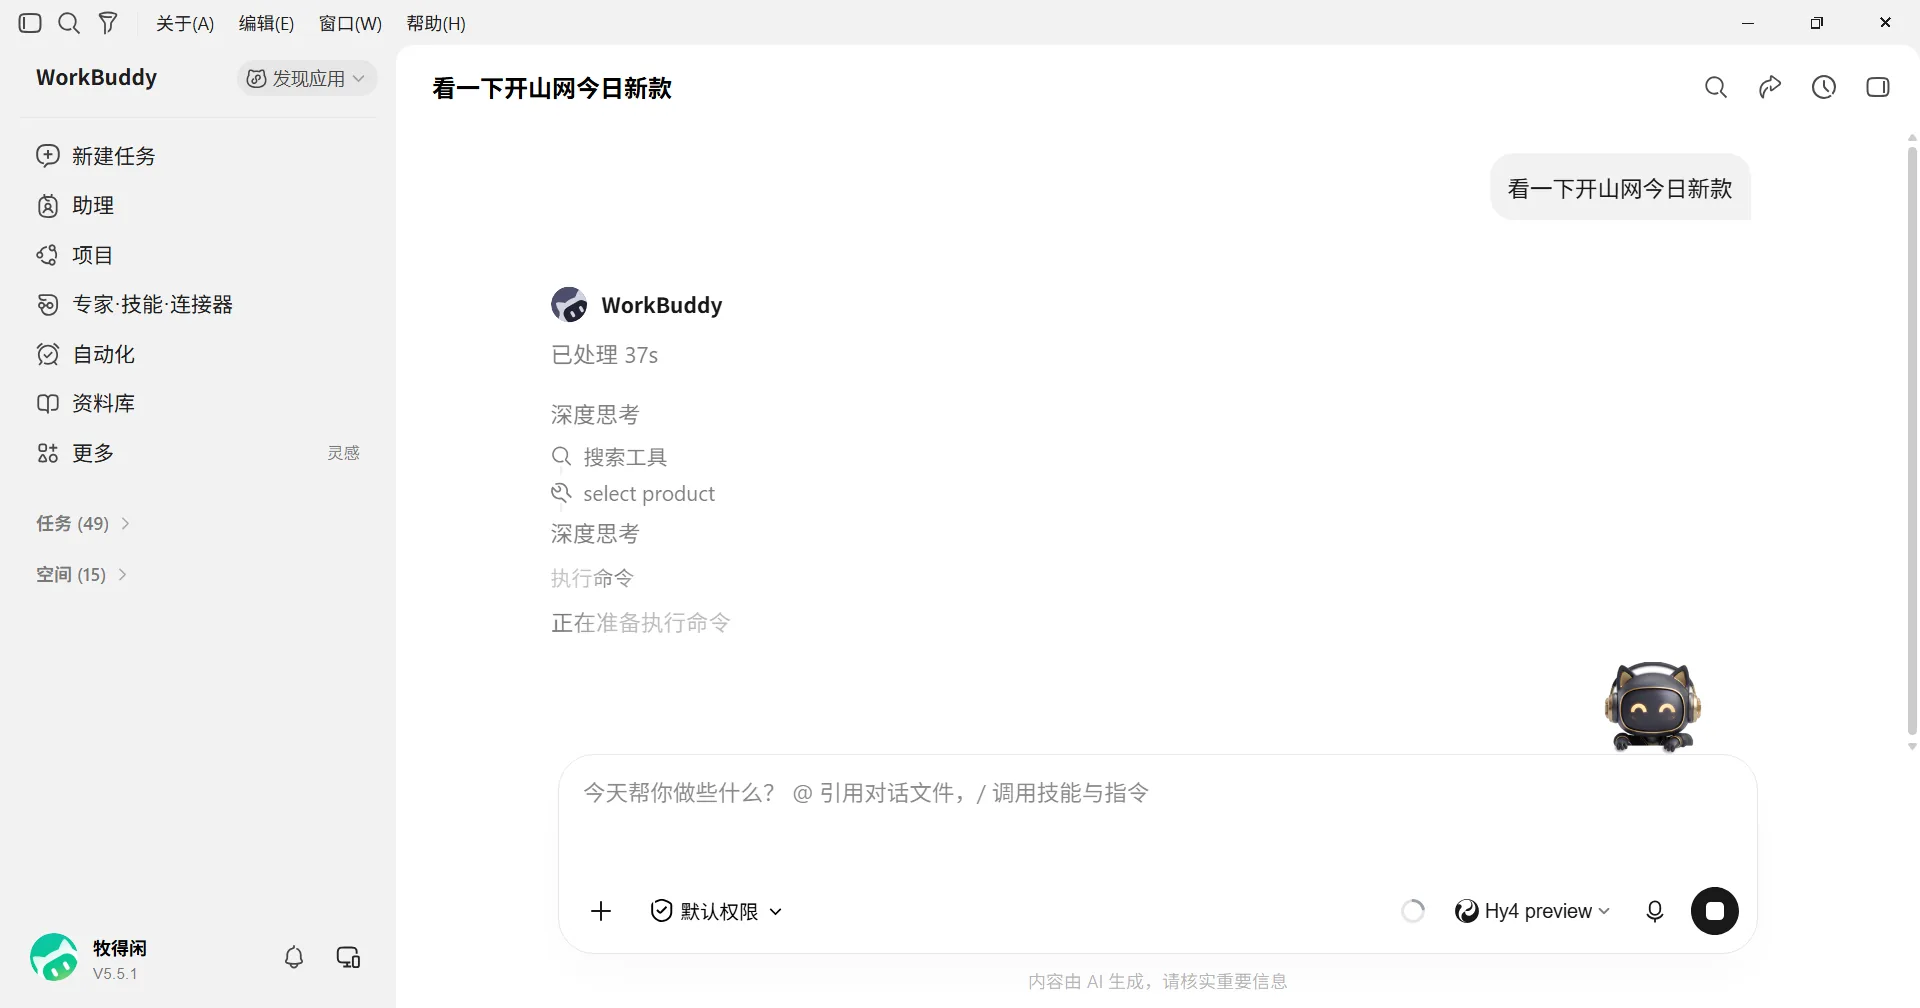Image resolution: width=1920 pixels, height=1008 pixels.
Task: Click the search icon in title bar
Action: point(69,23)
